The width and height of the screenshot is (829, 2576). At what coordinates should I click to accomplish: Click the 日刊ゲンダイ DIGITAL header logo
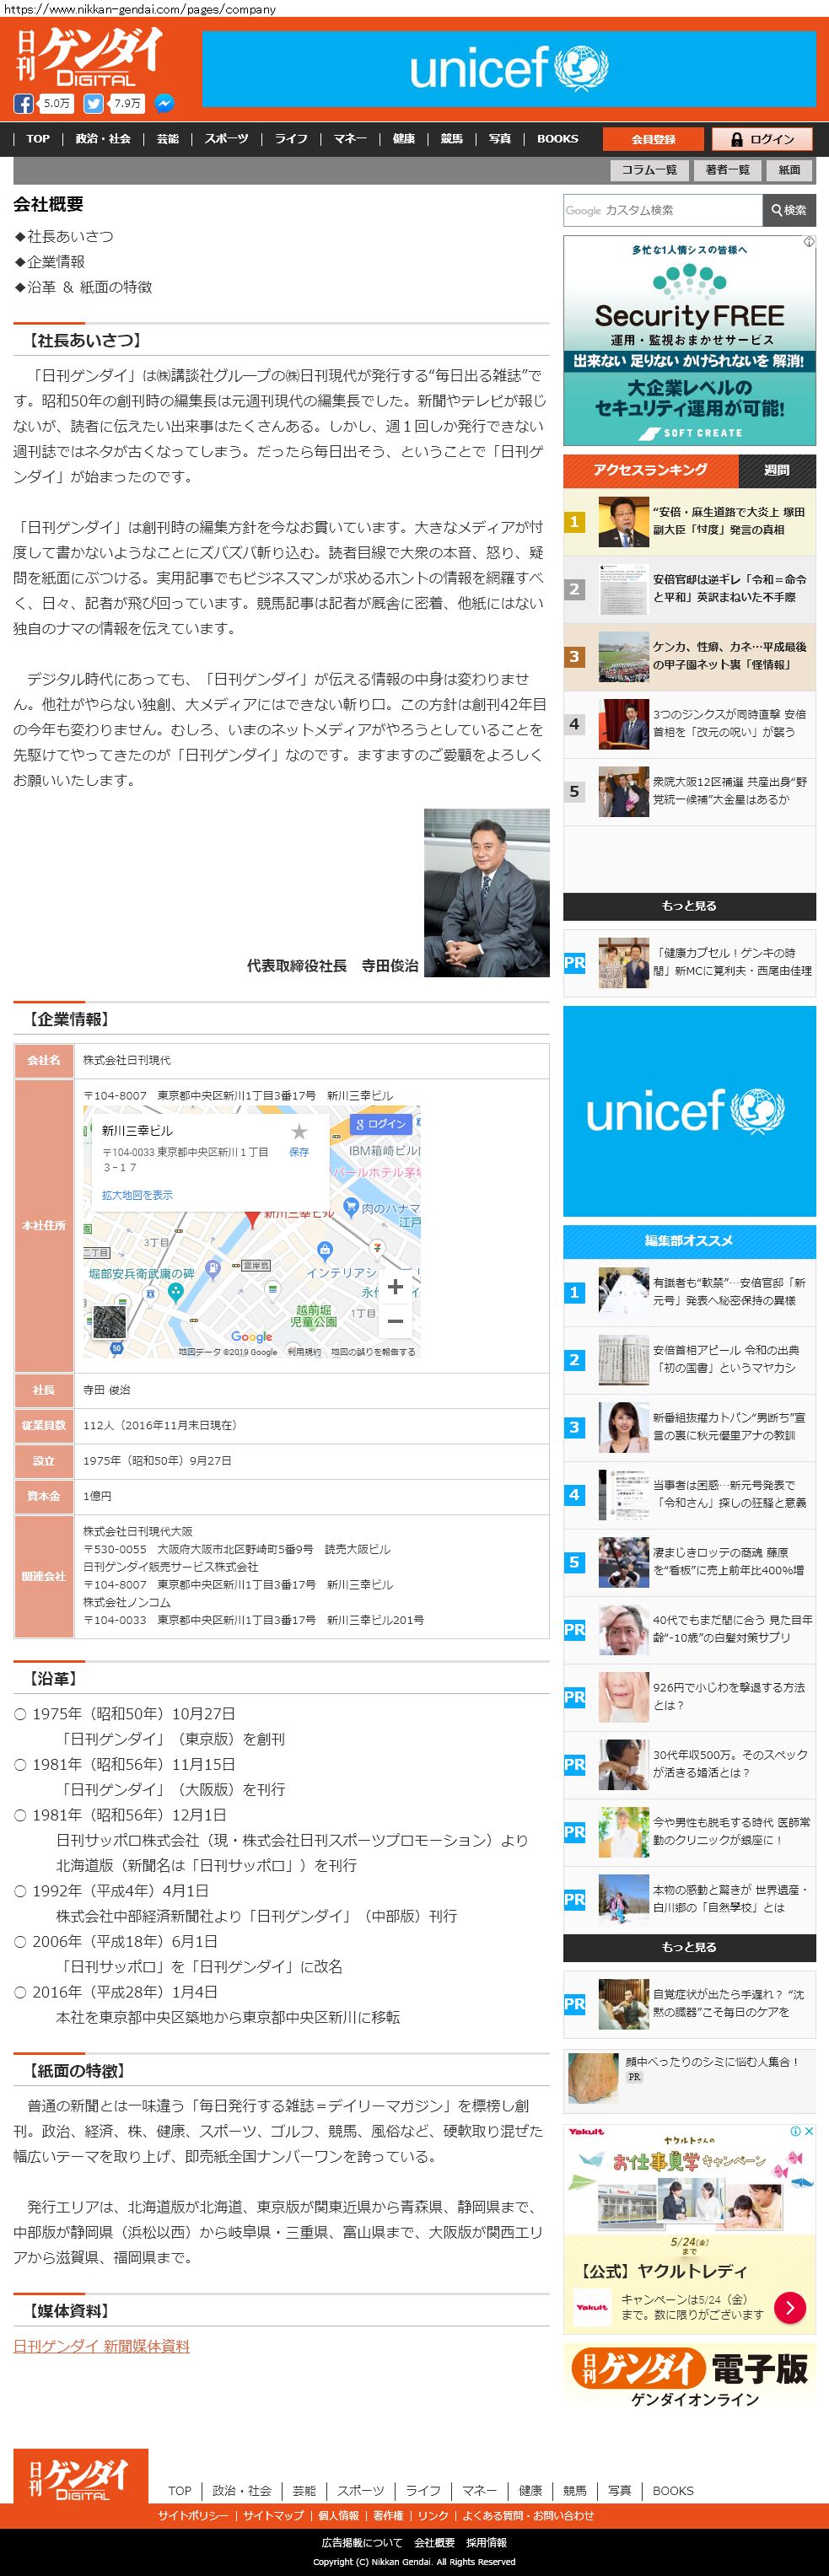[x=90, y=57]
